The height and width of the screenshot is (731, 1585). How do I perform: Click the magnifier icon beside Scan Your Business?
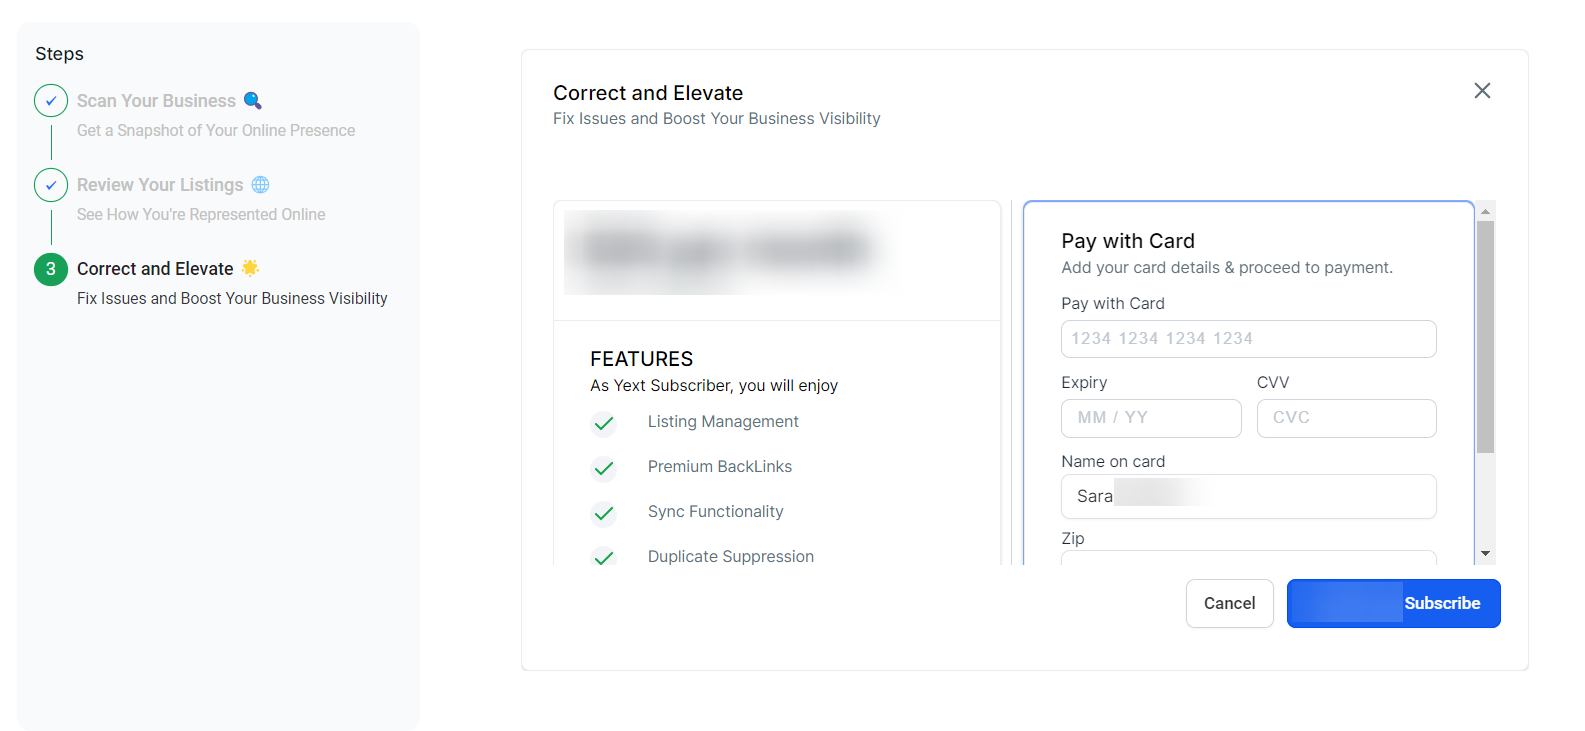point(253,101)
